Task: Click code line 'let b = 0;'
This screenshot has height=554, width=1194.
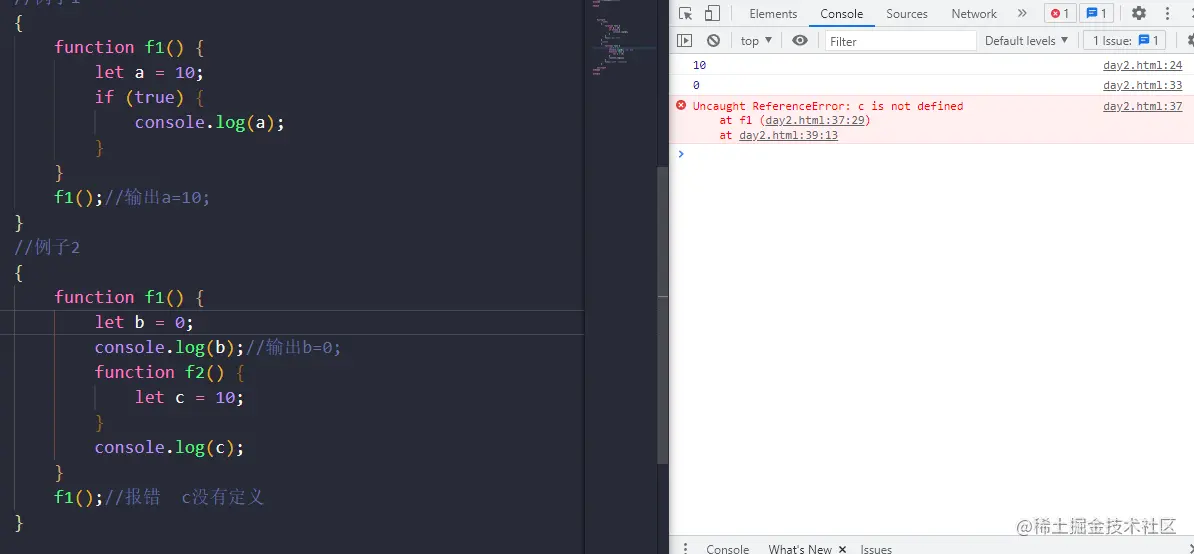Action: (145, 322)
